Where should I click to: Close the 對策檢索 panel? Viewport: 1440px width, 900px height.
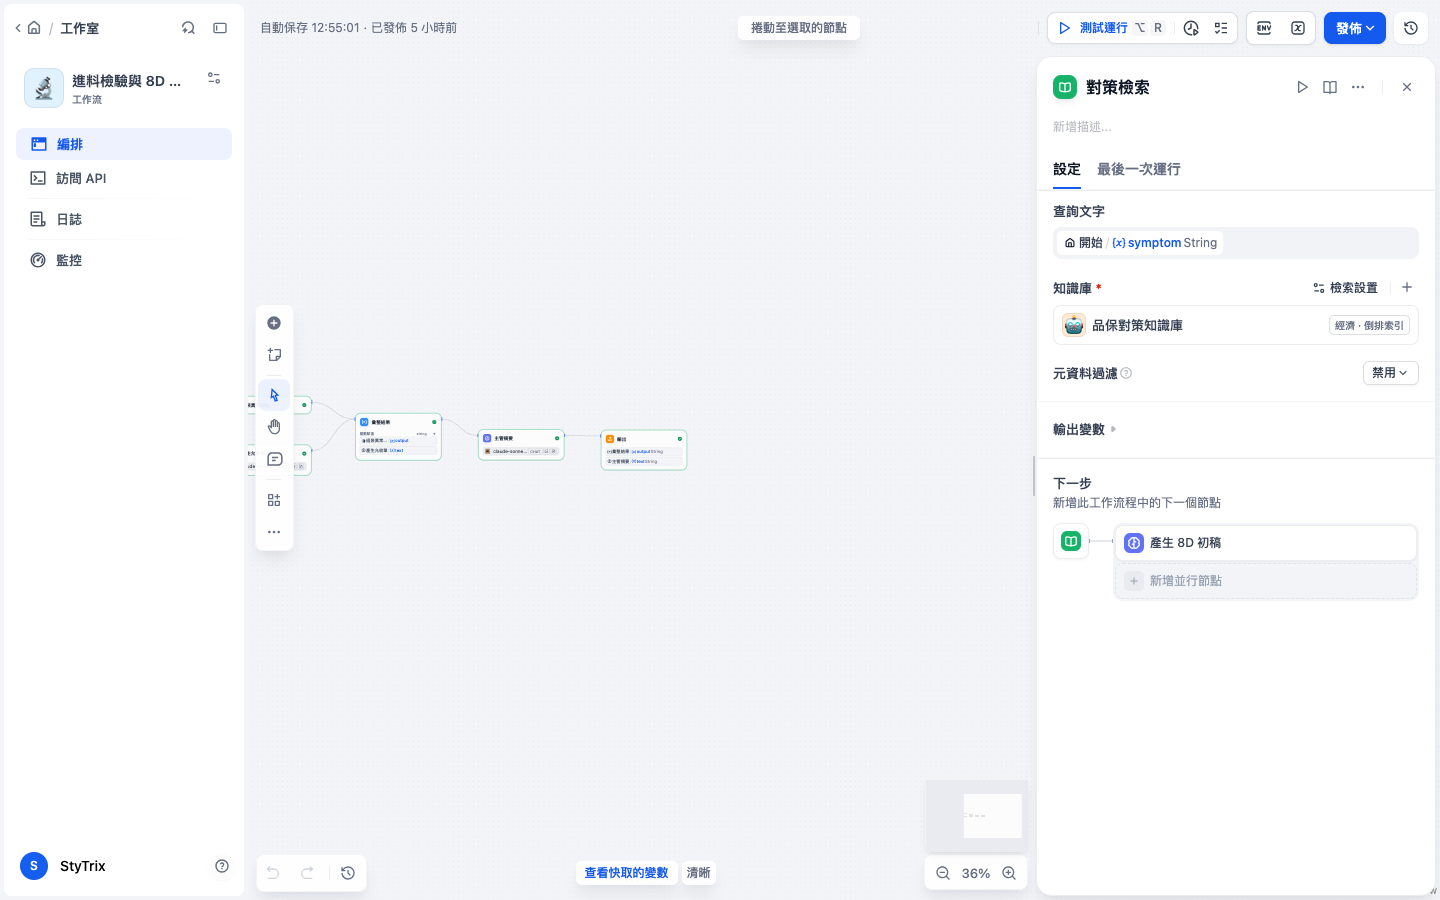click(x=1407, y=87)
